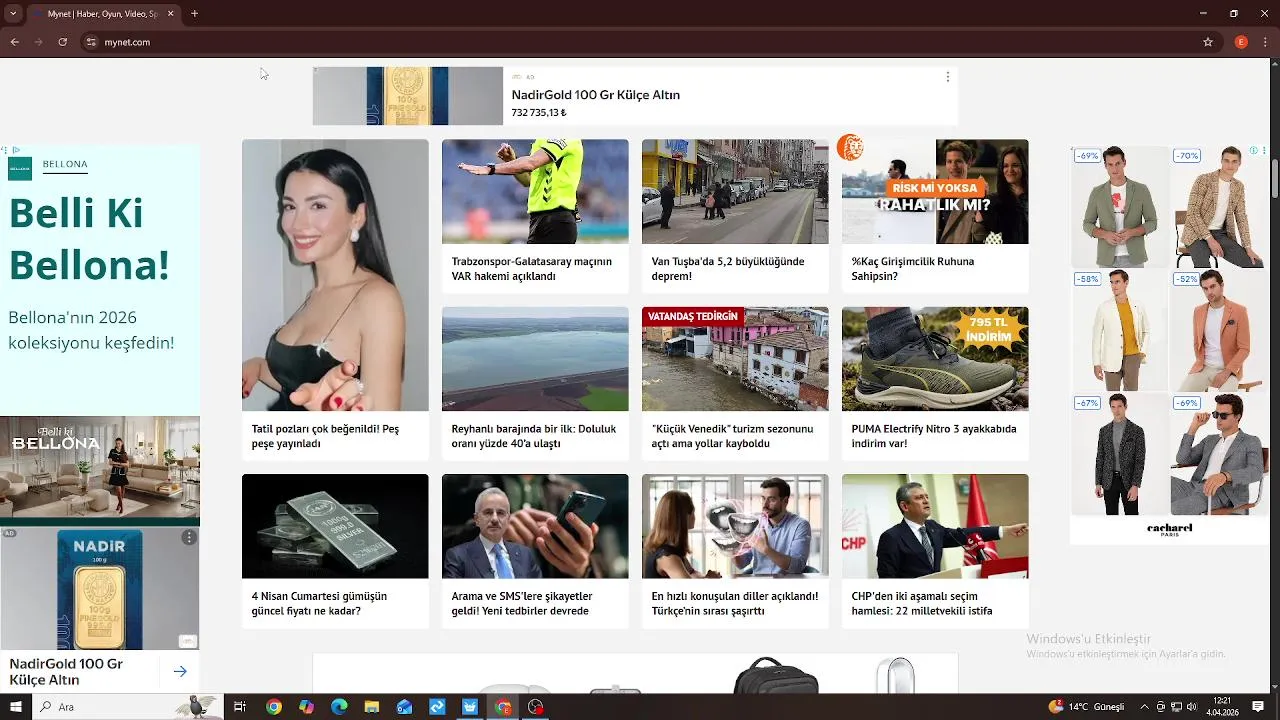Open NadirGold top ad options menu

947,77
